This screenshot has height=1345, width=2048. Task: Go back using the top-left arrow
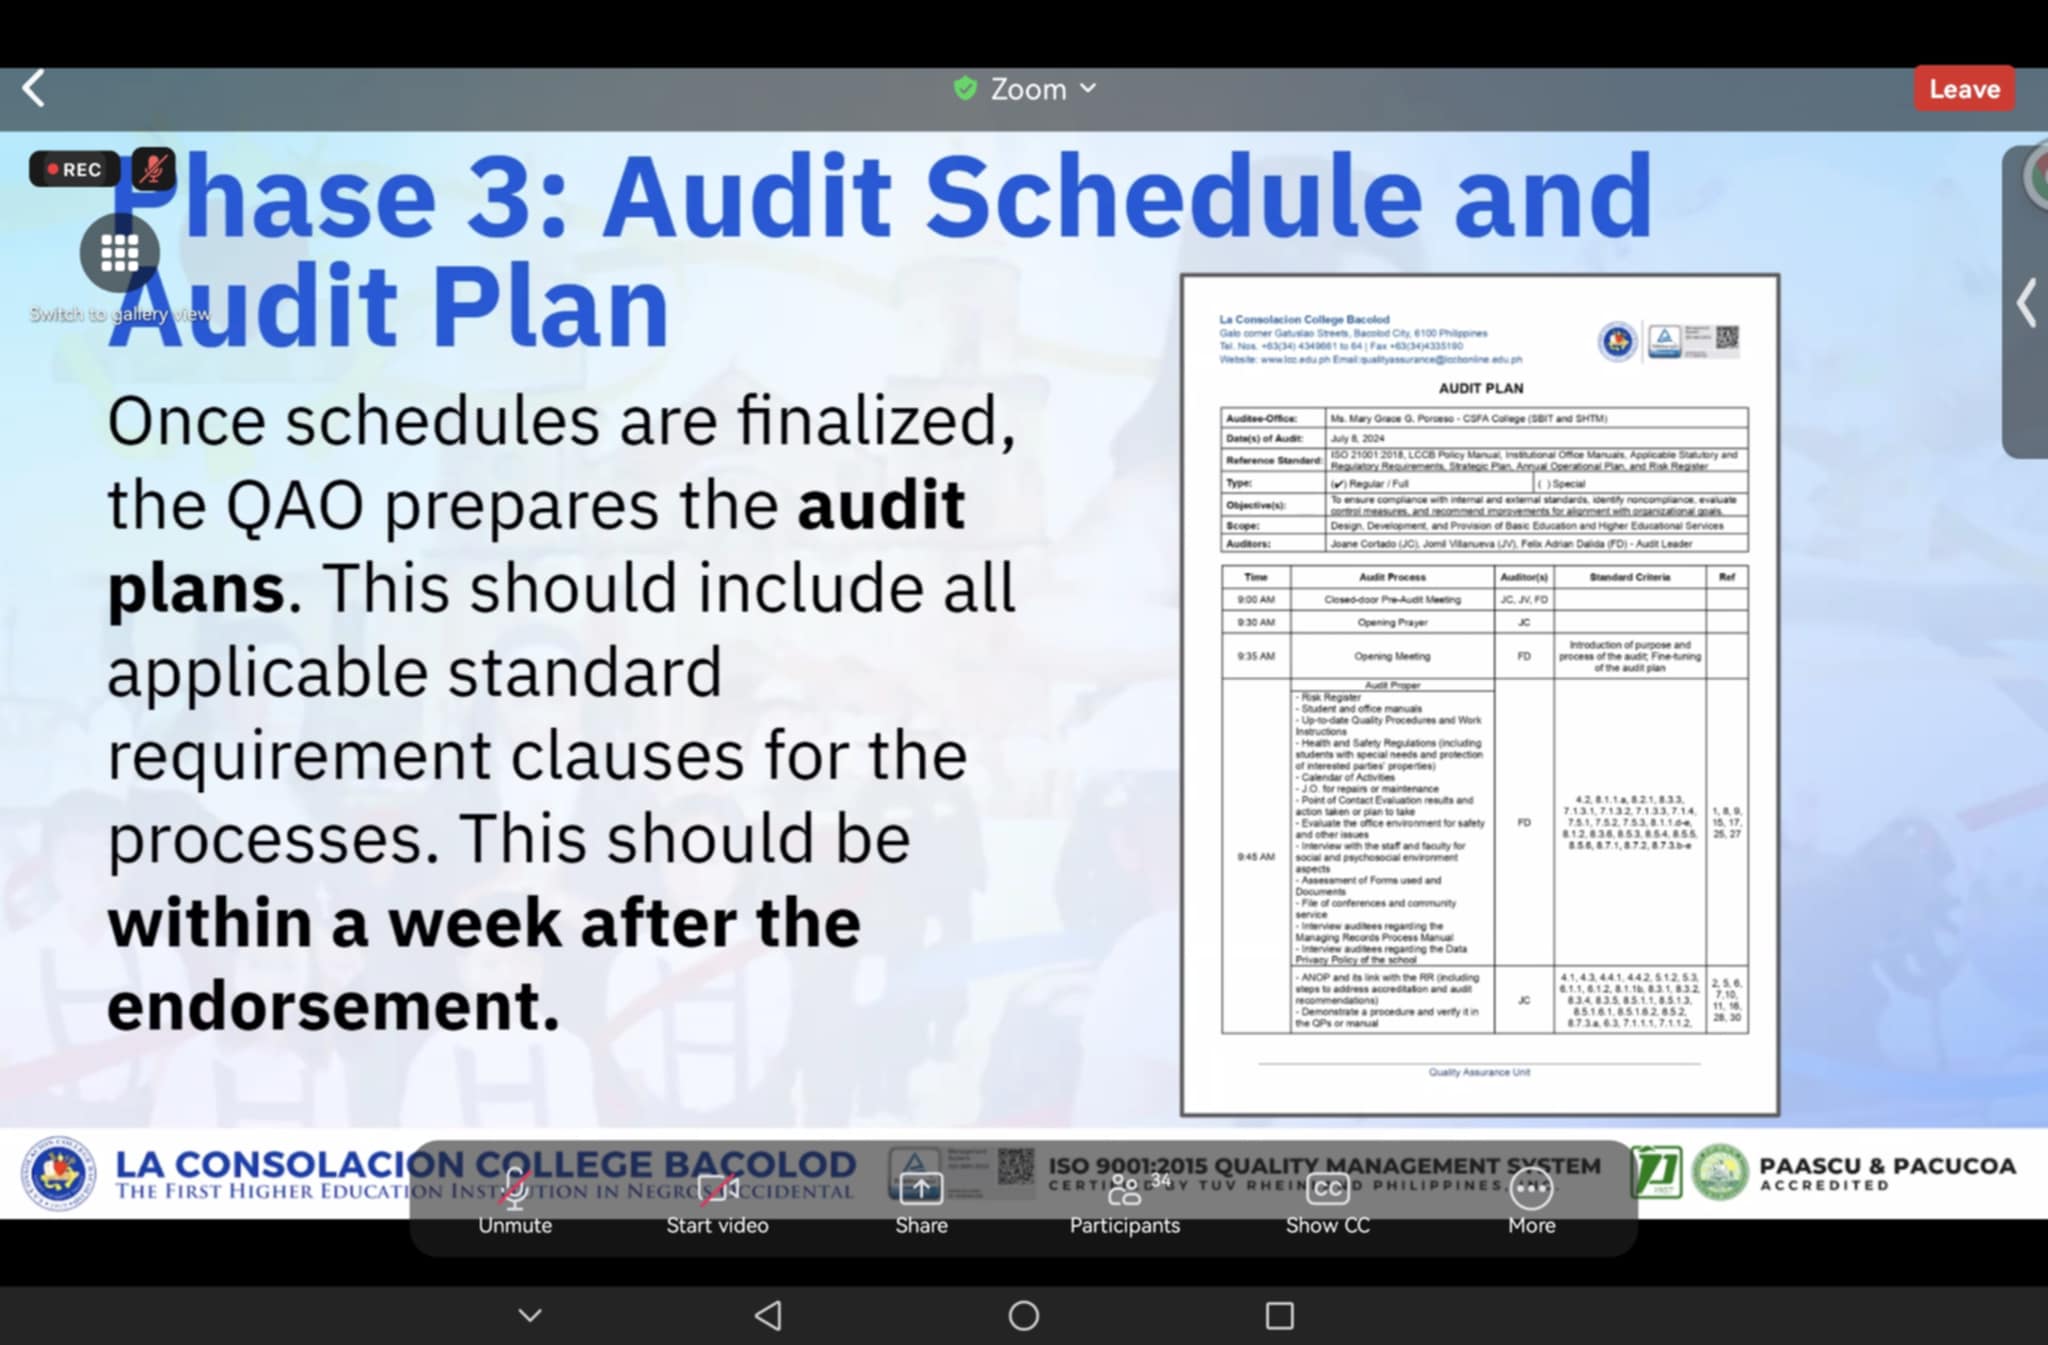click(x=34, y=89)
